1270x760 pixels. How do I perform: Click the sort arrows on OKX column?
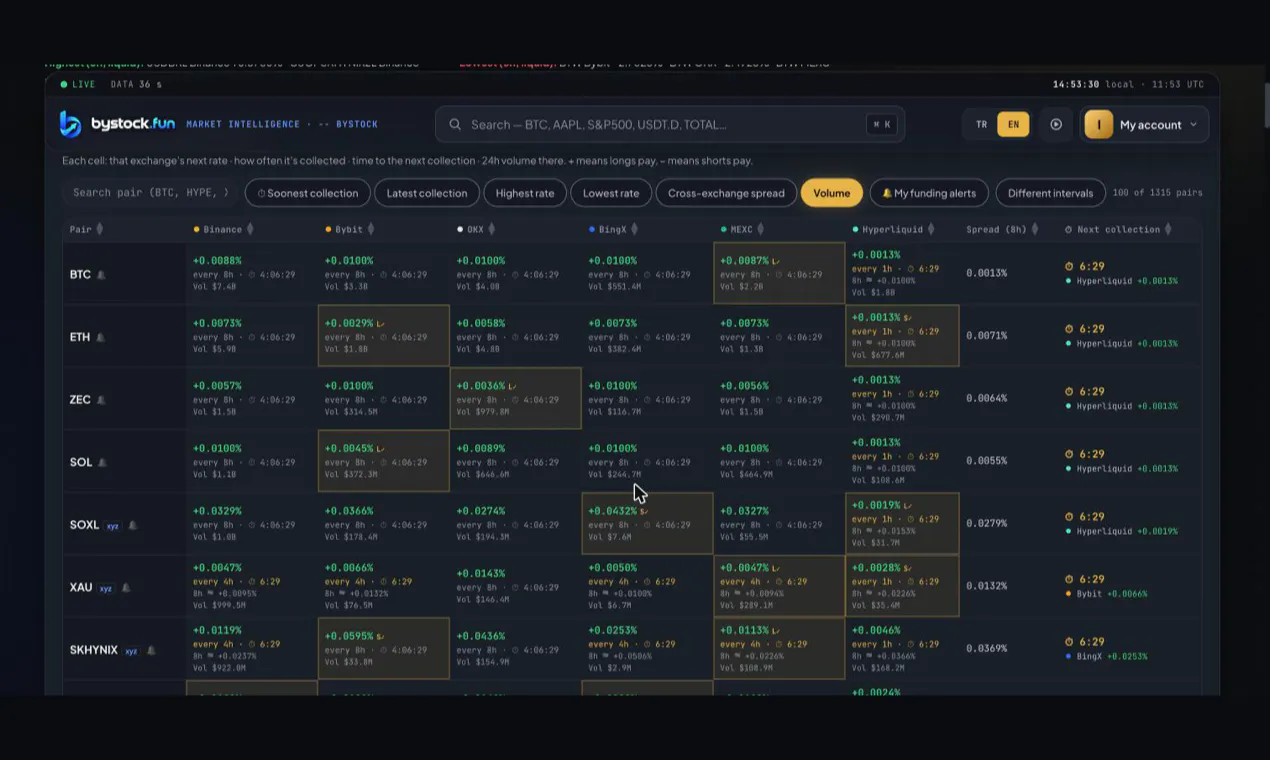[491, 229]
